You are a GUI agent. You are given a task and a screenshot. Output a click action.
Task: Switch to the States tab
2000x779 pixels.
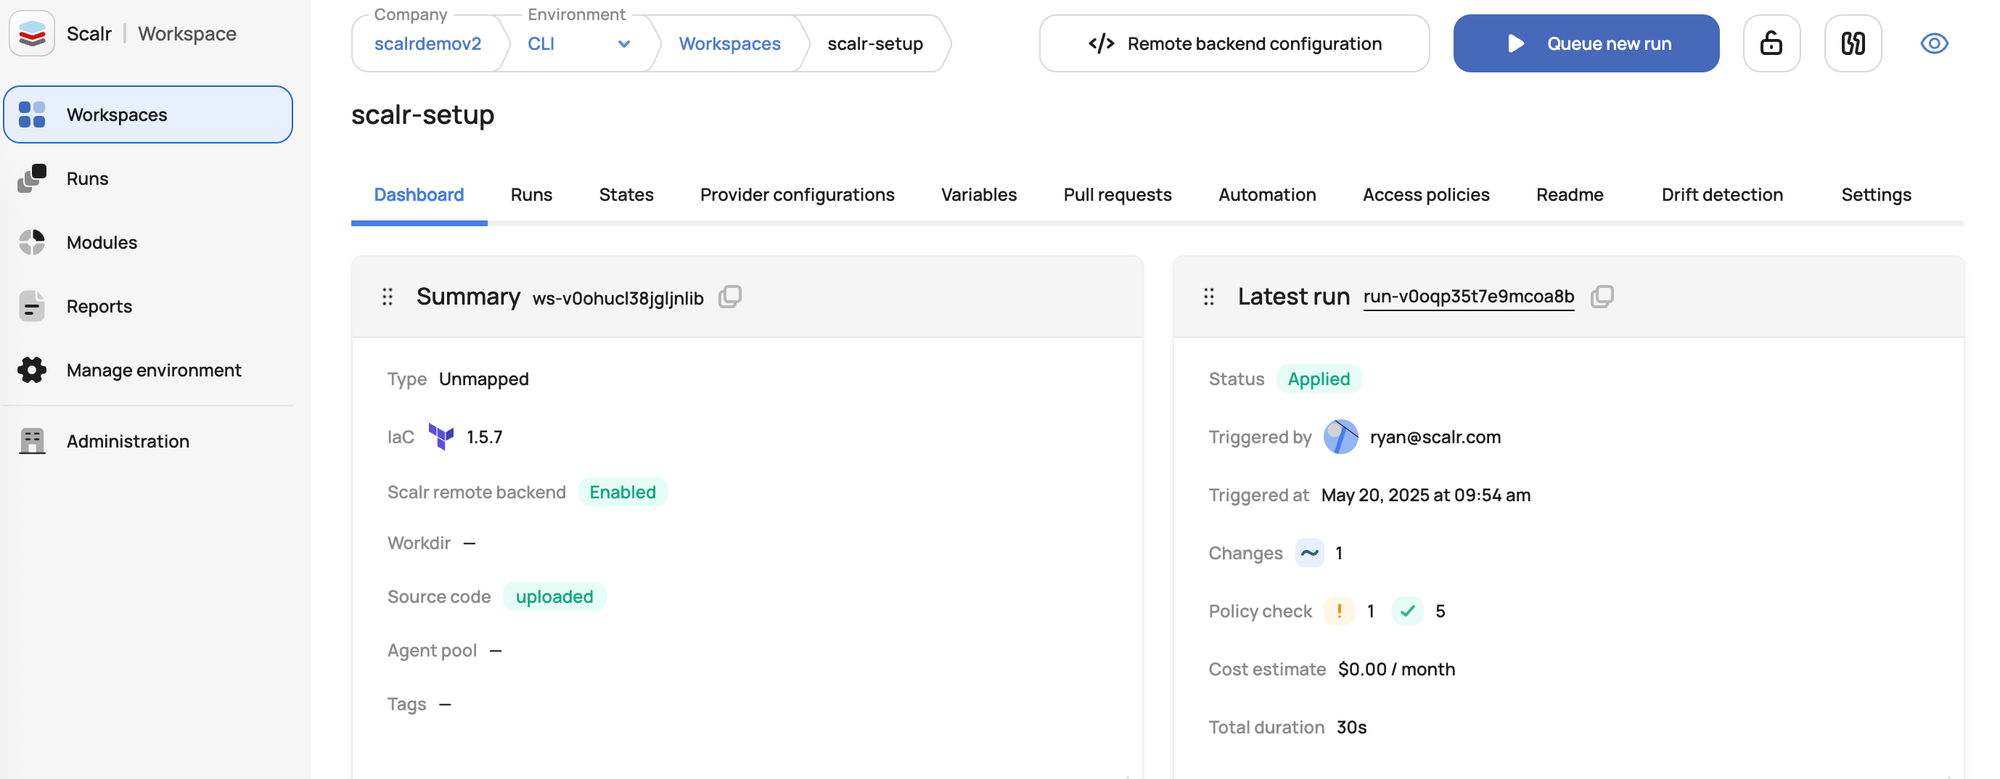(626, 195)
